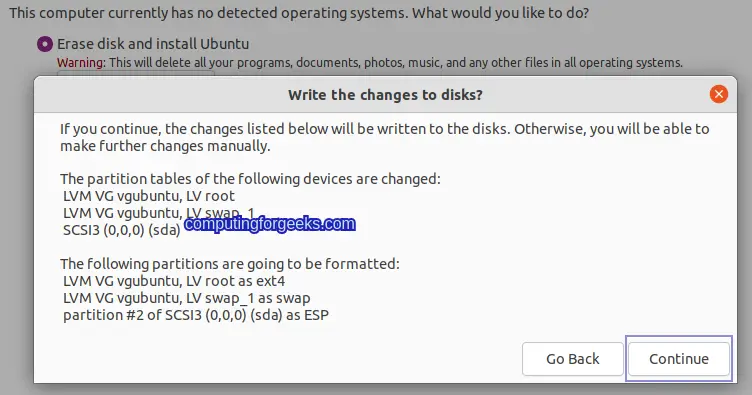Viewport: 752px width, 395px height.
Task: Click the "partition #2 ... as ESP" line
Action: pos(196,315)
